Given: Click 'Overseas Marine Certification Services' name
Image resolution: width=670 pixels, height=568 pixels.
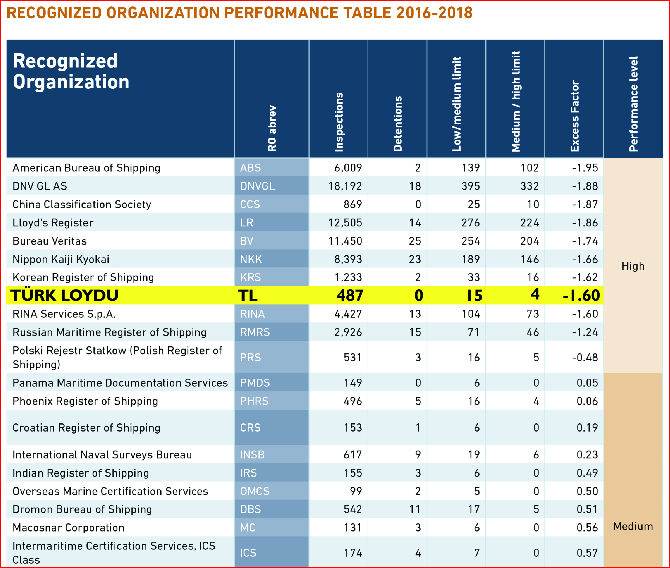Looking at the screenshot, I should pos(110,491).
